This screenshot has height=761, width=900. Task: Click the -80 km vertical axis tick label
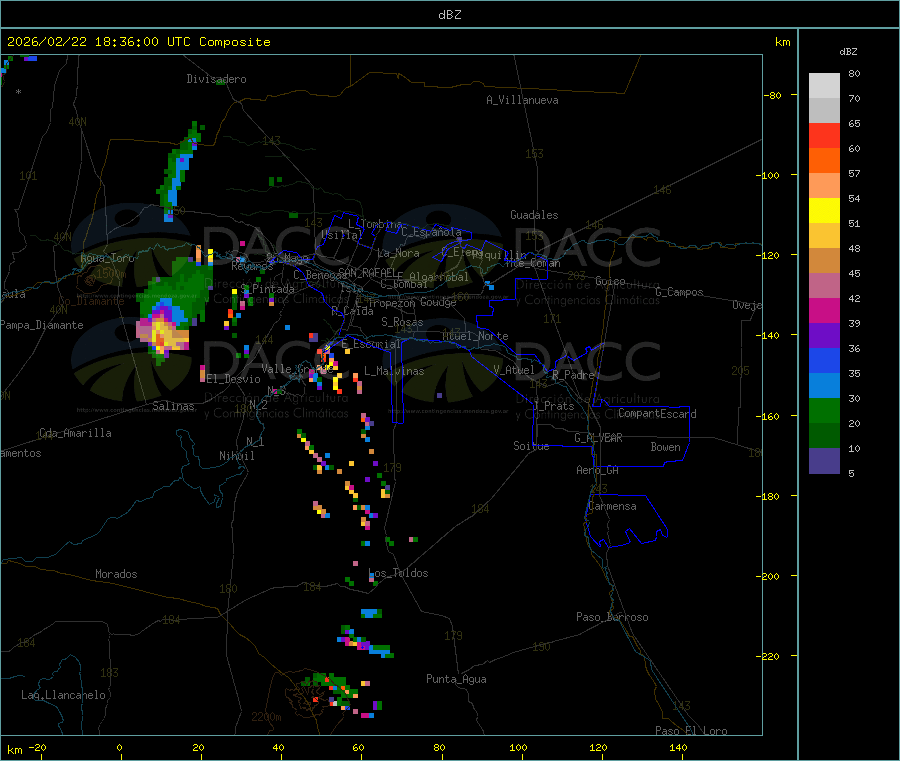[772, 95]
